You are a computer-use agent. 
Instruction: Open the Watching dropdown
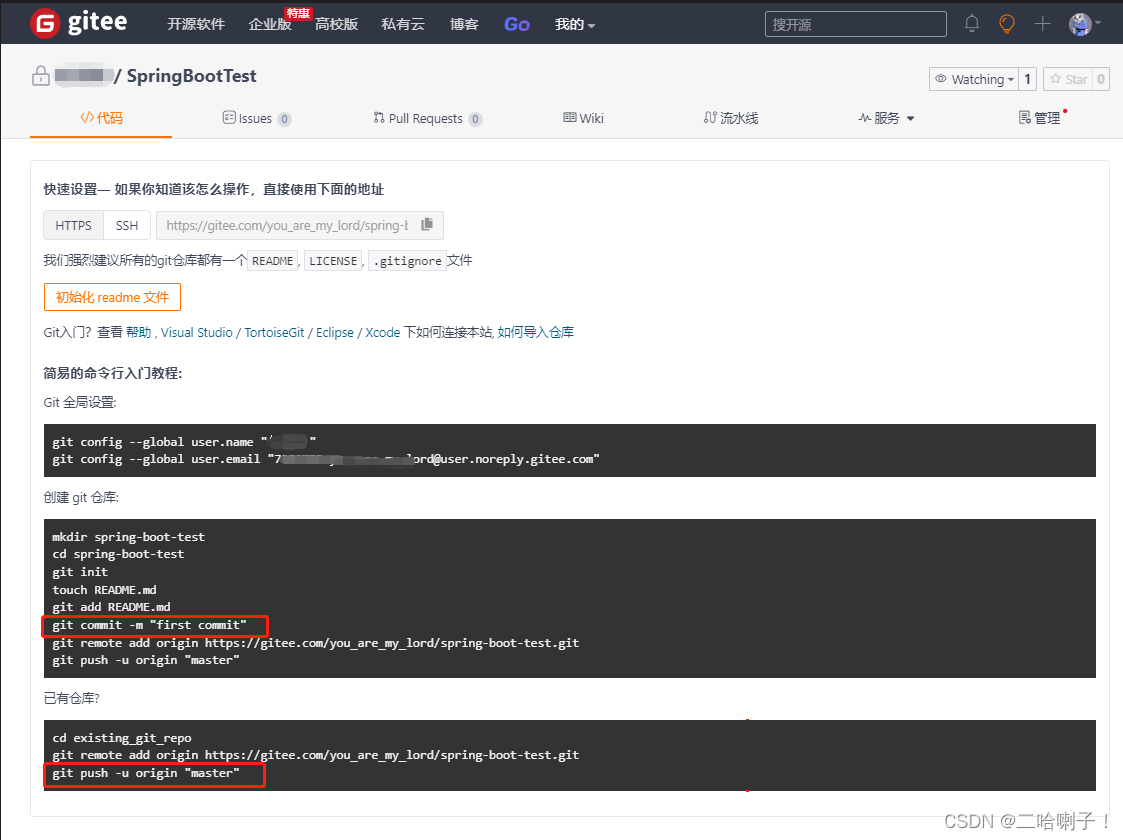click(973, 79)
